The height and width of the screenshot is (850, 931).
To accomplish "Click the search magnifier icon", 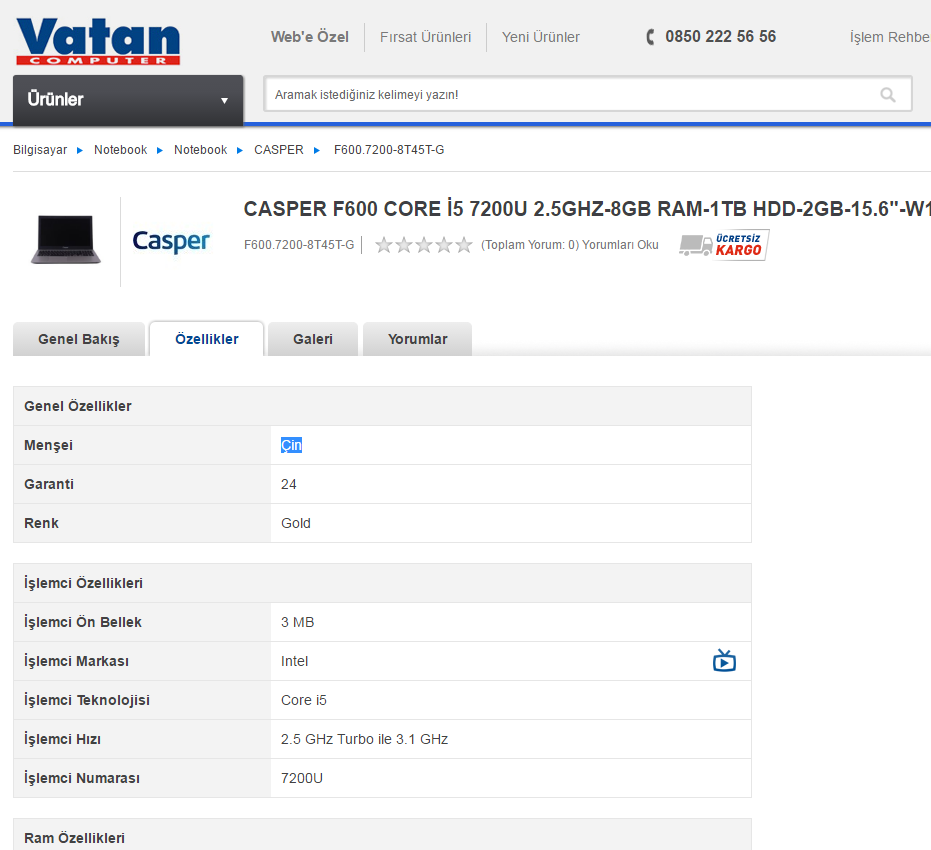I will click(888, 94).
